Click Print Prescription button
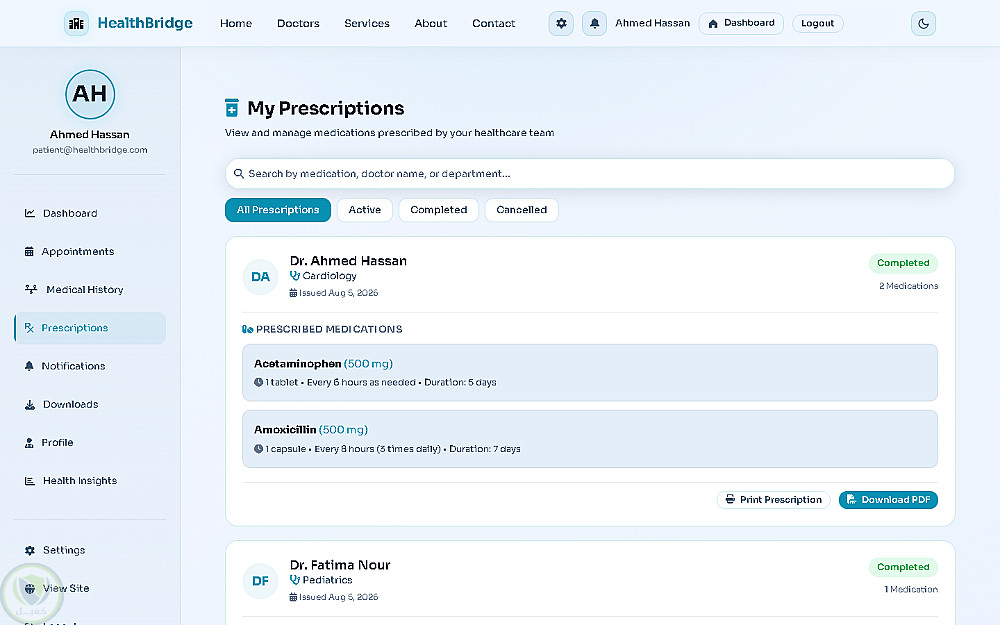1000x625 pixels. 774,500
